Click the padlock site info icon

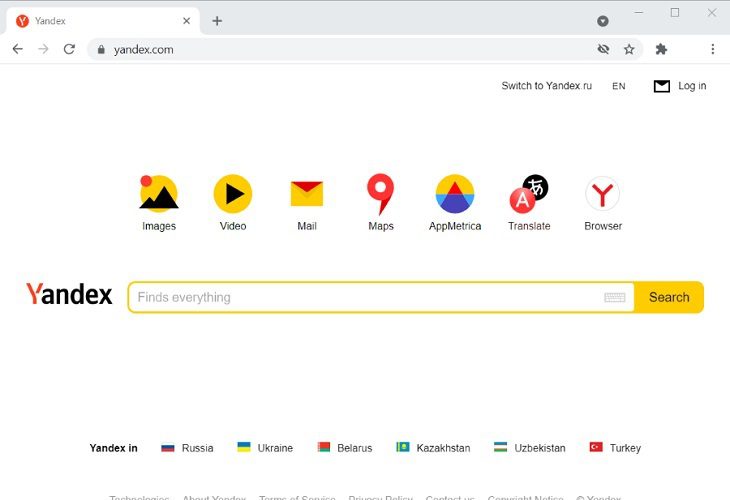point(101,49)
